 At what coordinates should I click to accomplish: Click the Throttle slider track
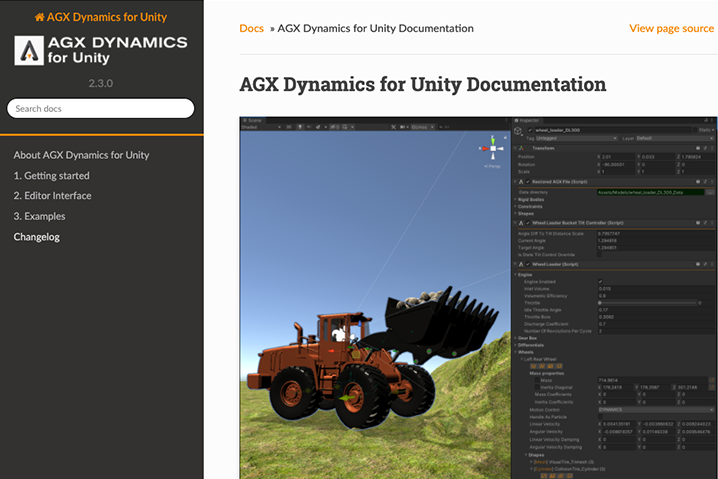point(647,303)
